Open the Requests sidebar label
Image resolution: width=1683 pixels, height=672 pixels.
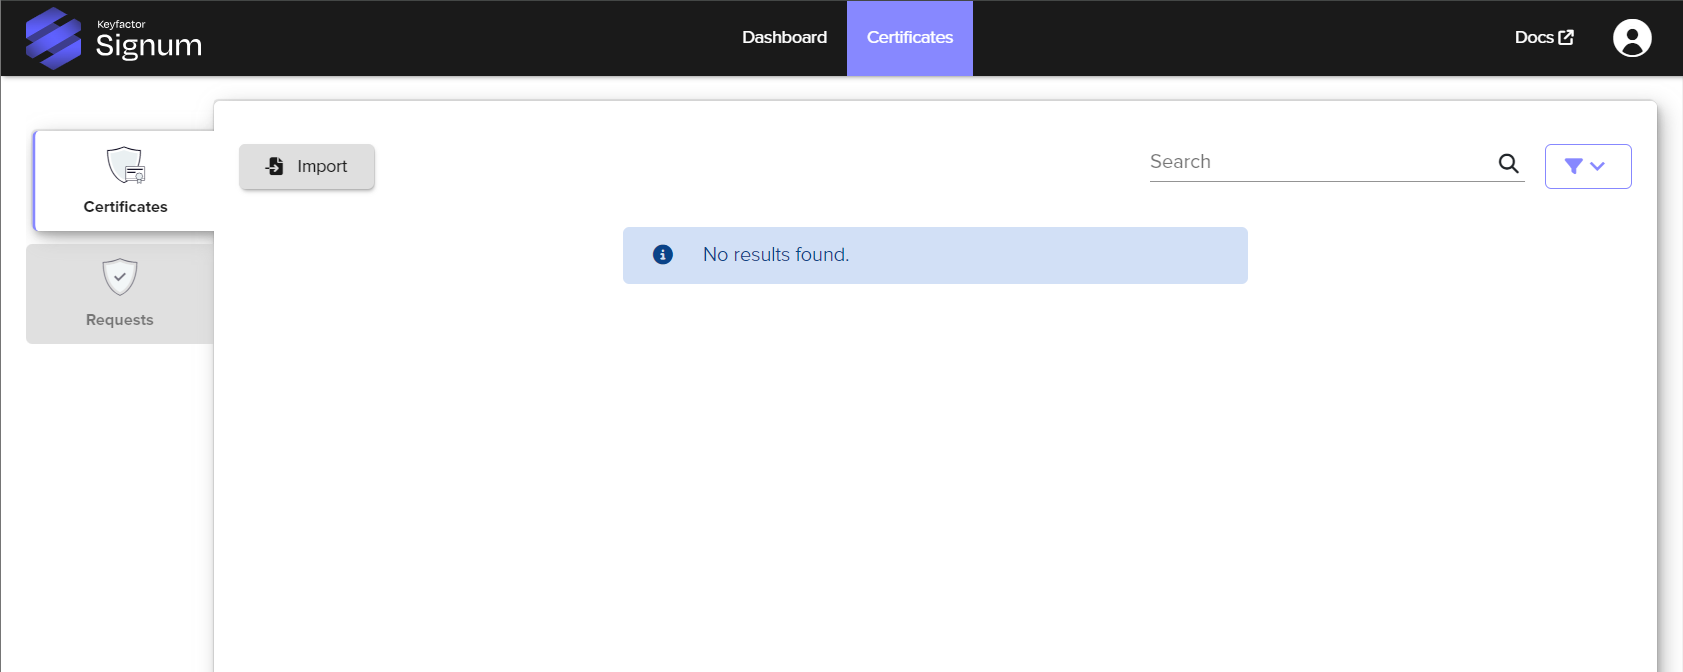click(x=120, y=320)
